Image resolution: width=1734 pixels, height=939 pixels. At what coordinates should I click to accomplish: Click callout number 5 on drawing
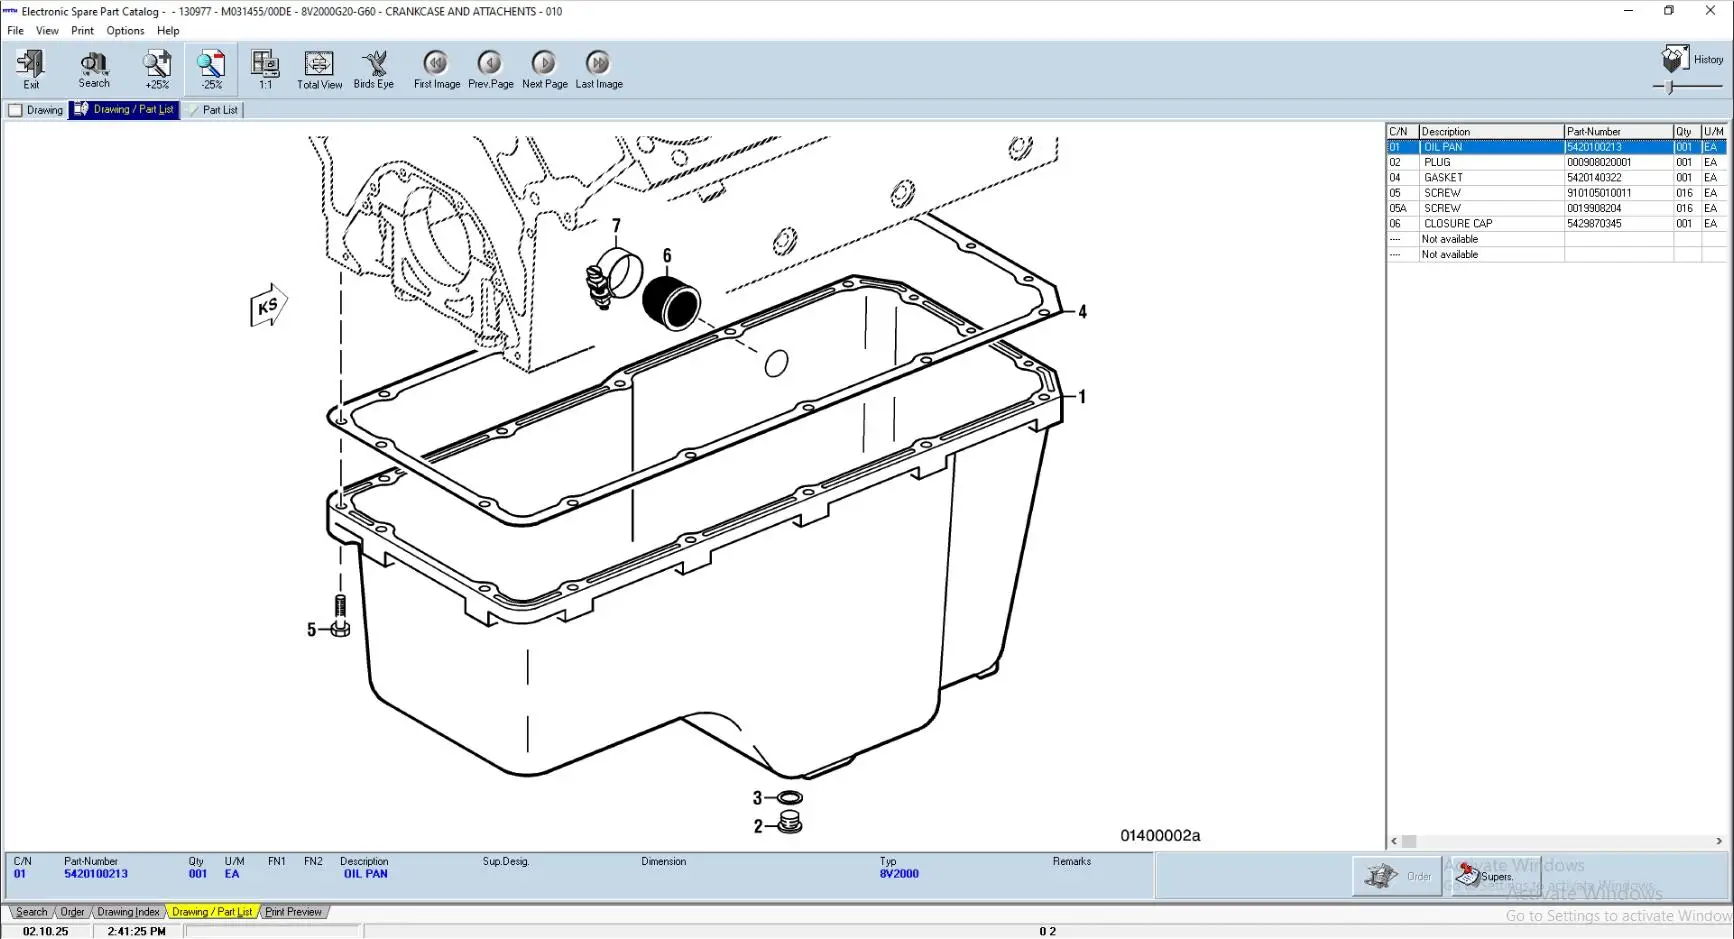[312, 630]
